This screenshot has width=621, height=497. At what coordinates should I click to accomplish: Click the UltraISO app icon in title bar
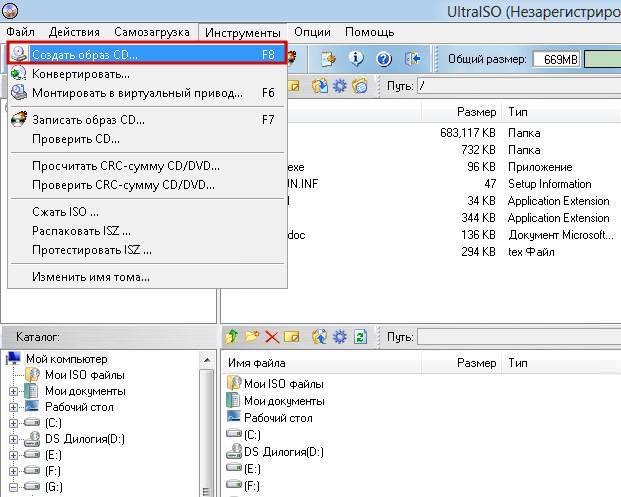coord(10,10)
